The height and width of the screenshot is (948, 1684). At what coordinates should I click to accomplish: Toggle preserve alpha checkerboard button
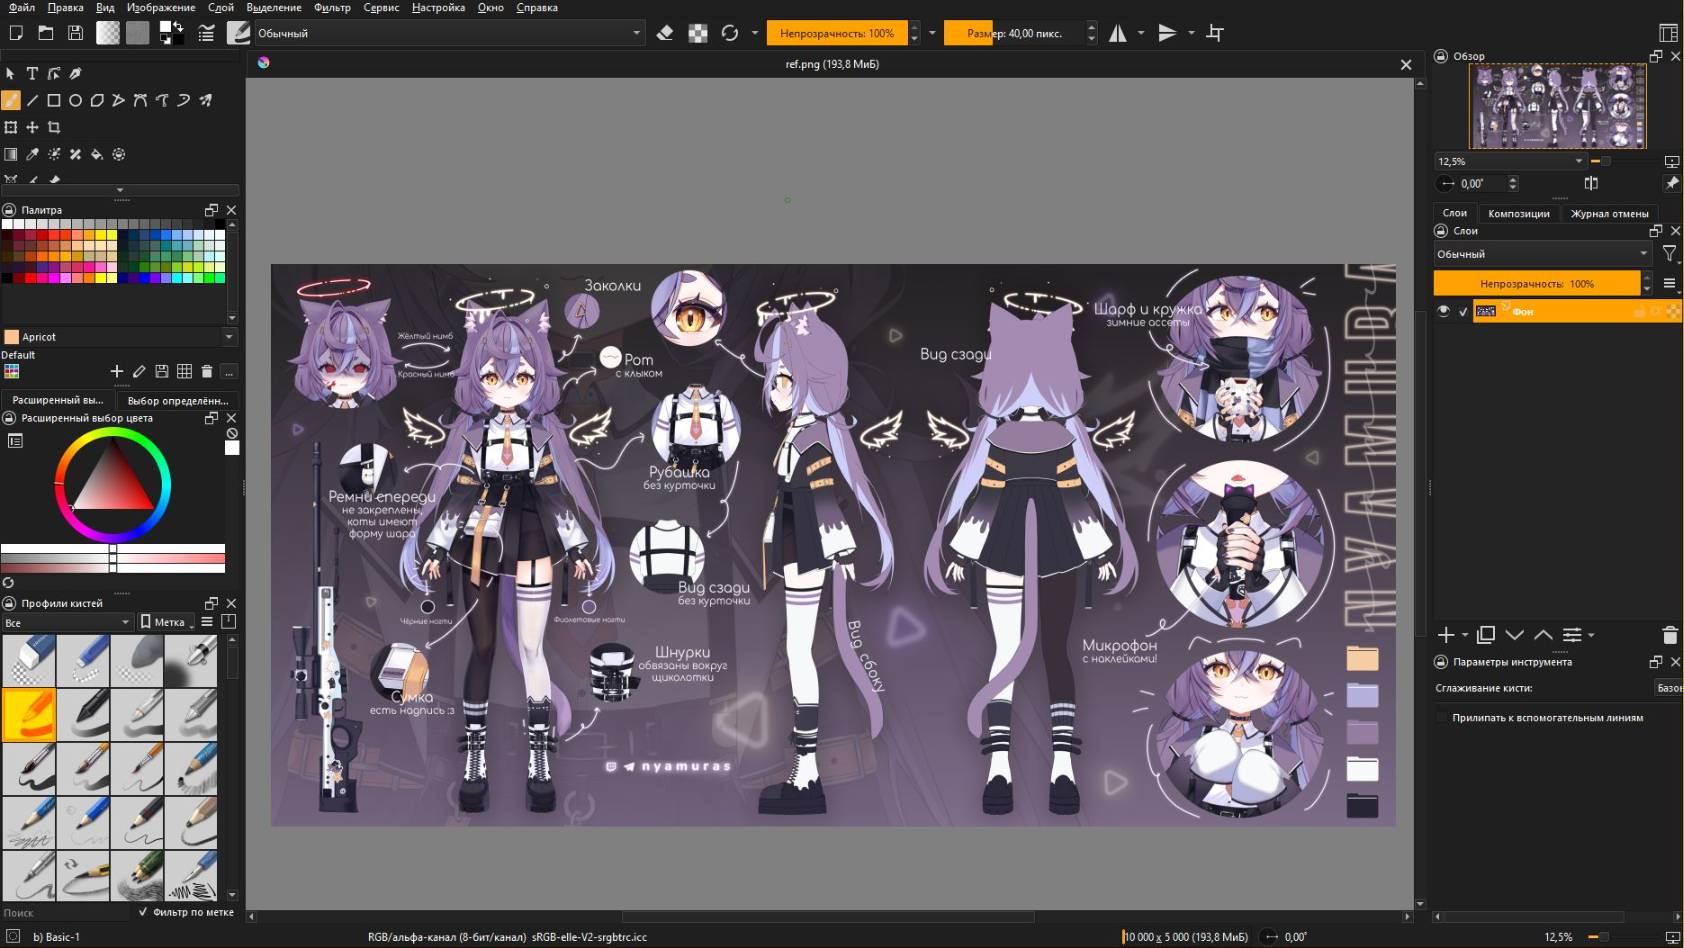pyautogui.click(x=698, y=33)
